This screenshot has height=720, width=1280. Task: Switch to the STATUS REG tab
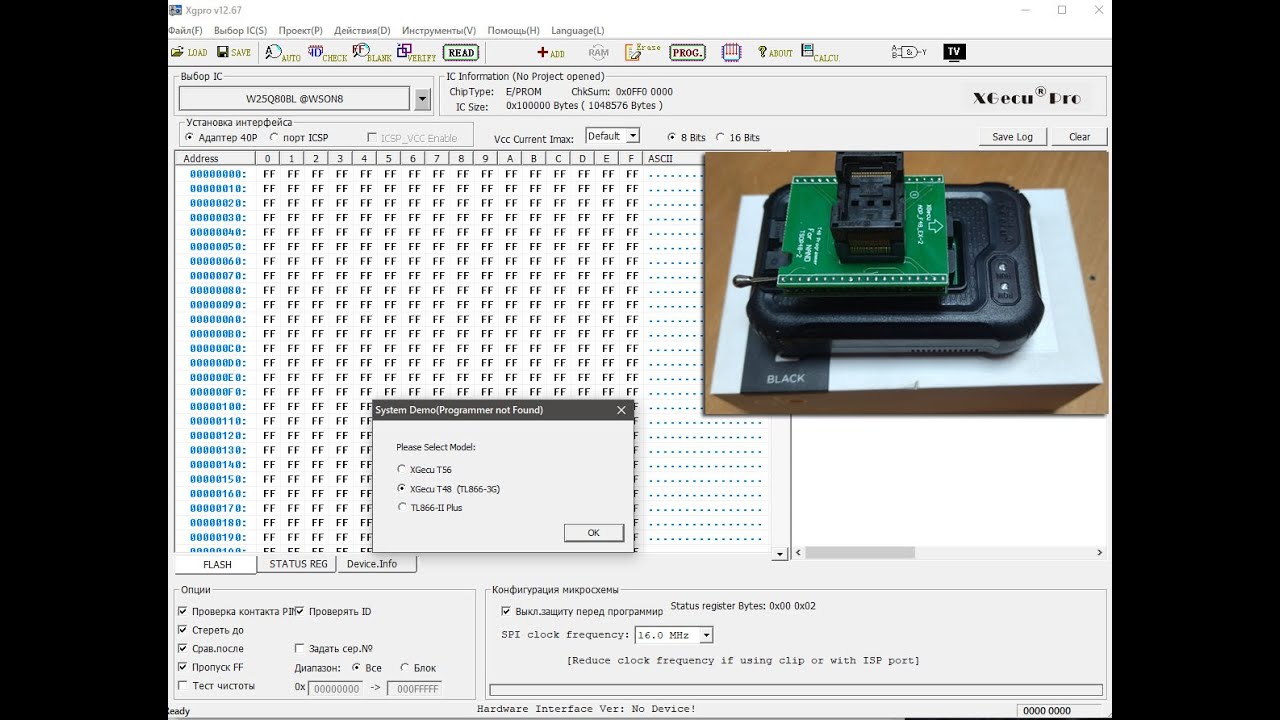(x=298, y=564)
